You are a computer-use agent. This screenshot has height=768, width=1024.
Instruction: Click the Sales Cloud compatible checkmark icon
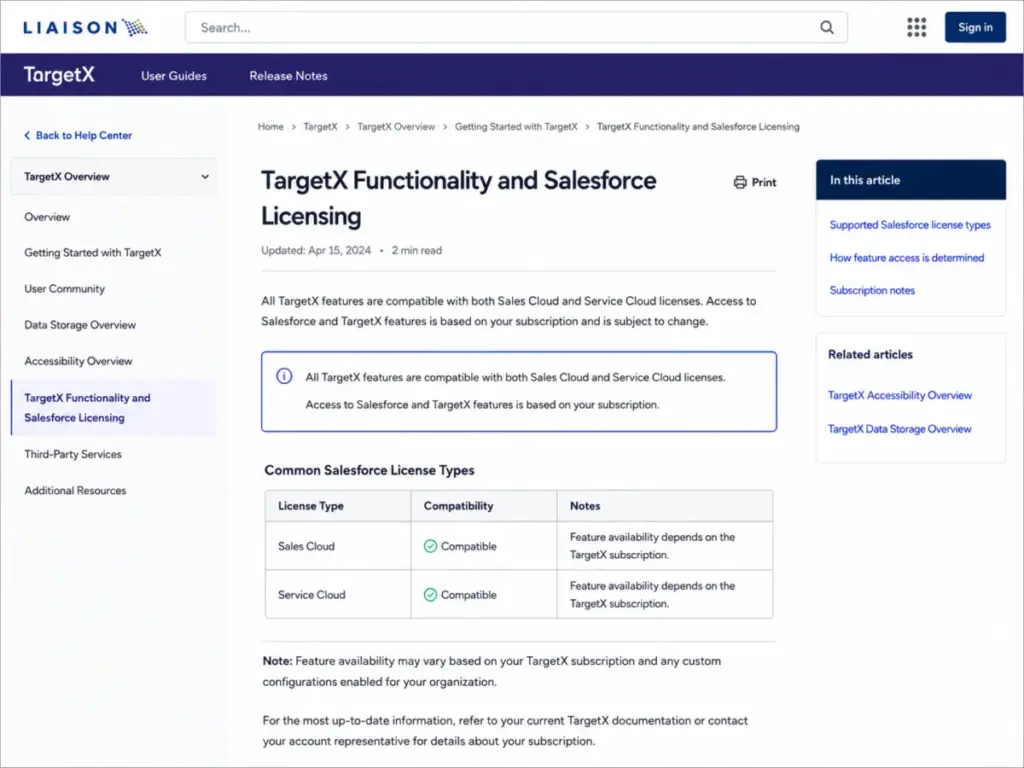(x=430, y=546)
